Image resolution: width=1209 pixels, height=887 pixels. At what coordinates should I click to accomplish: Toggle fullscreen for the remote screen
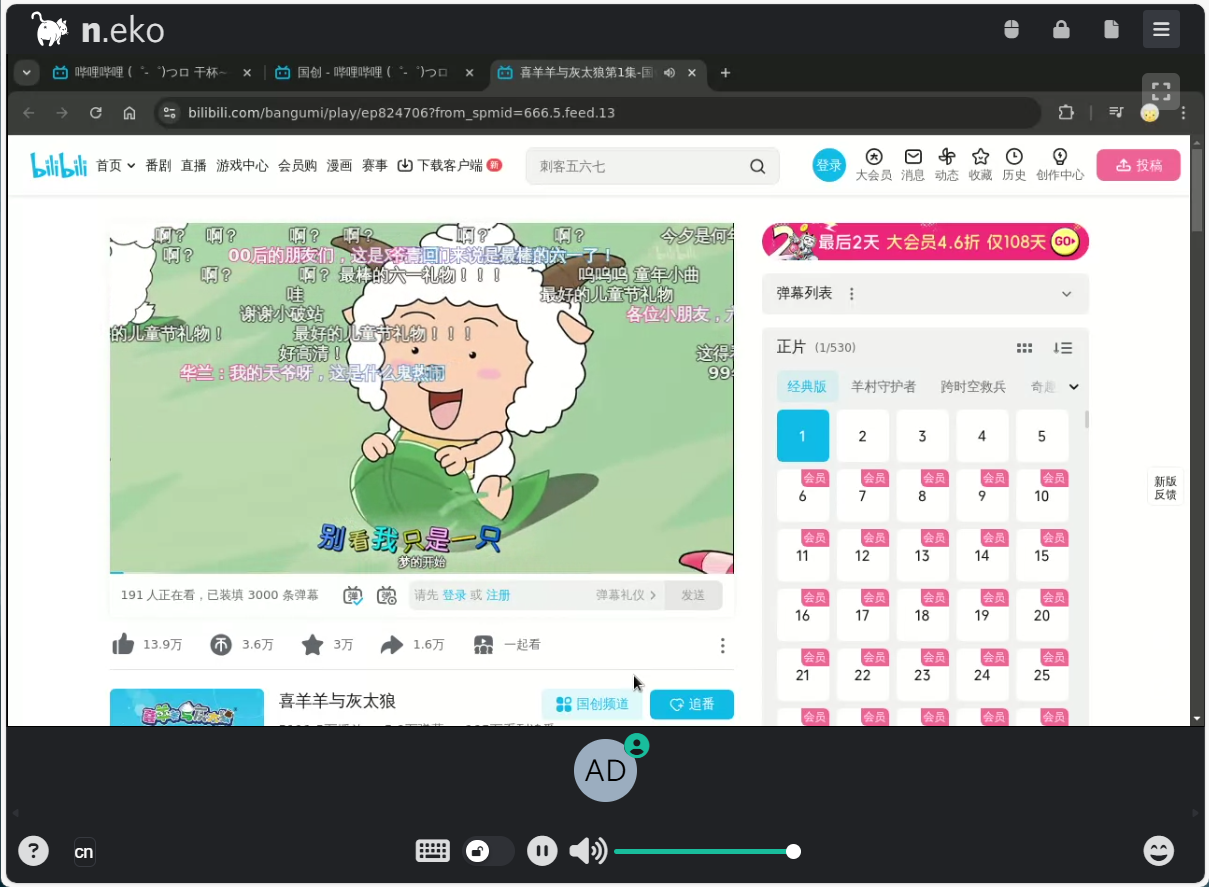(1161, 91)
